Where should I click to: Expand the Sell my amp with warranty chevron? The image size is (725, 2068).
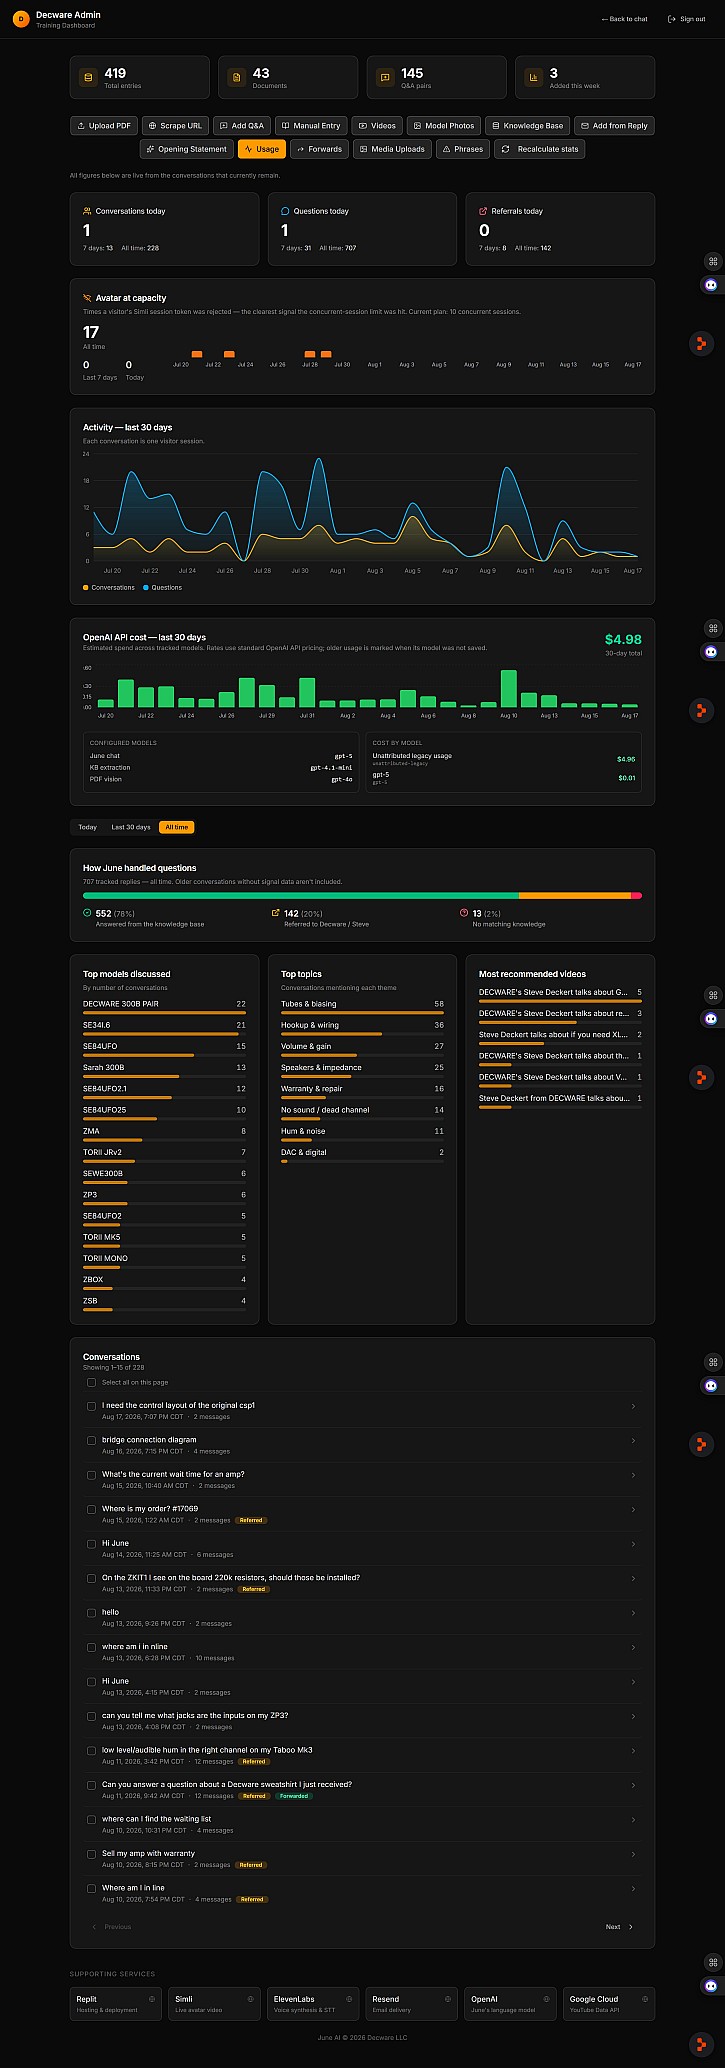[633, 1854]
